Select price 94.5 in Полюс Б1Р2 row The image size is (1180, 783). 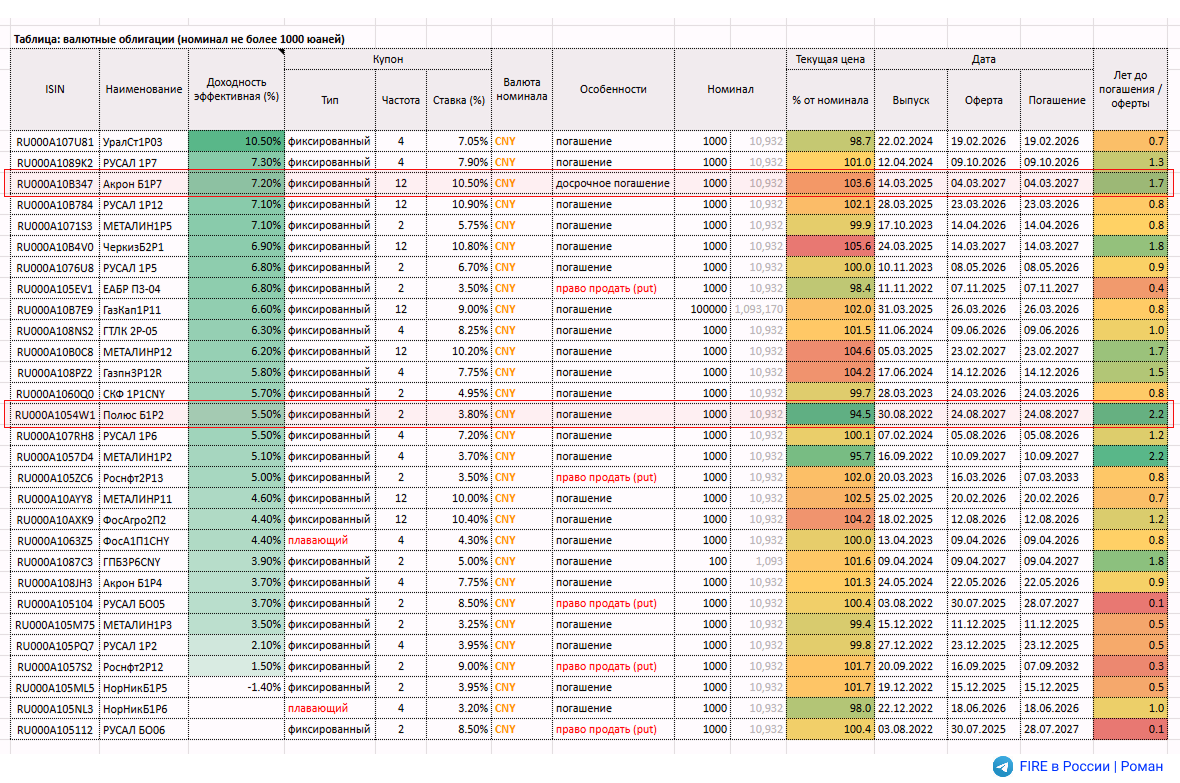pos(830,415)
